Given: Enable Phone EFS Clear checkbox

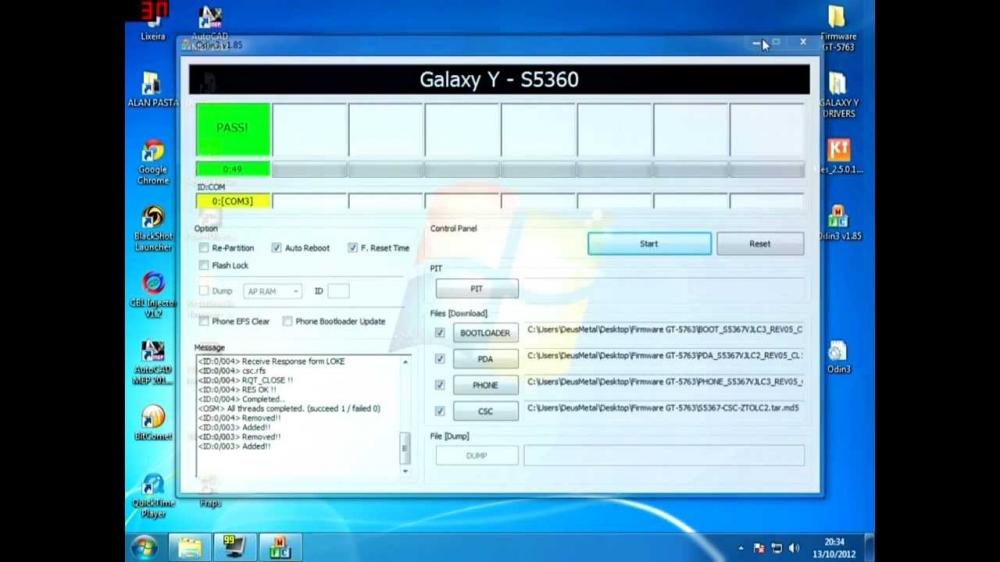Looking at the screenshot, I should (x=203, y=322).
